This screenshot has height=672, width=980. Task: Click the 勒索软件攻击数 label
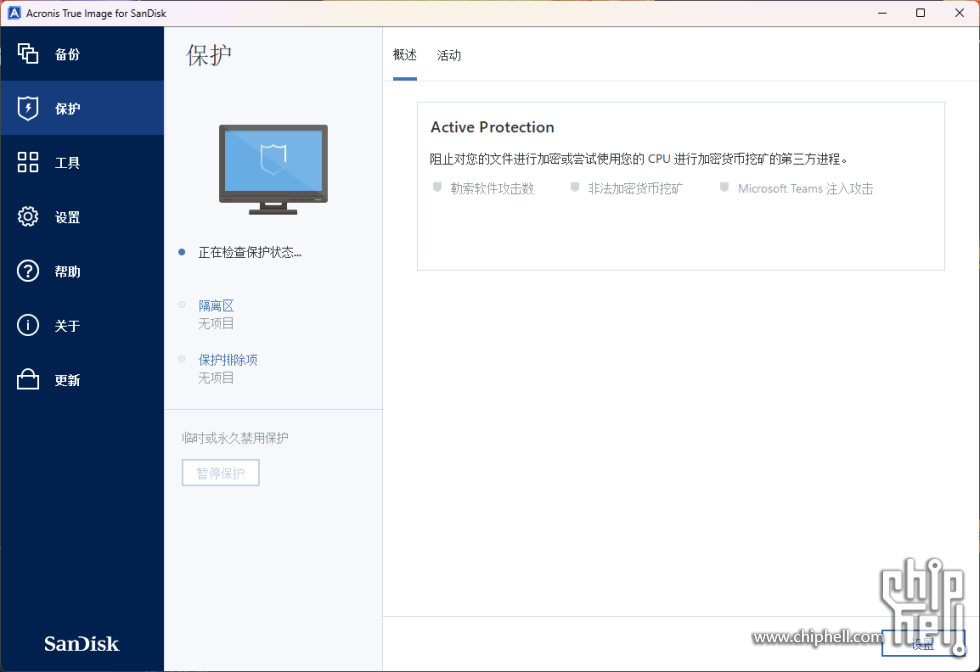[x=492, y=188]
